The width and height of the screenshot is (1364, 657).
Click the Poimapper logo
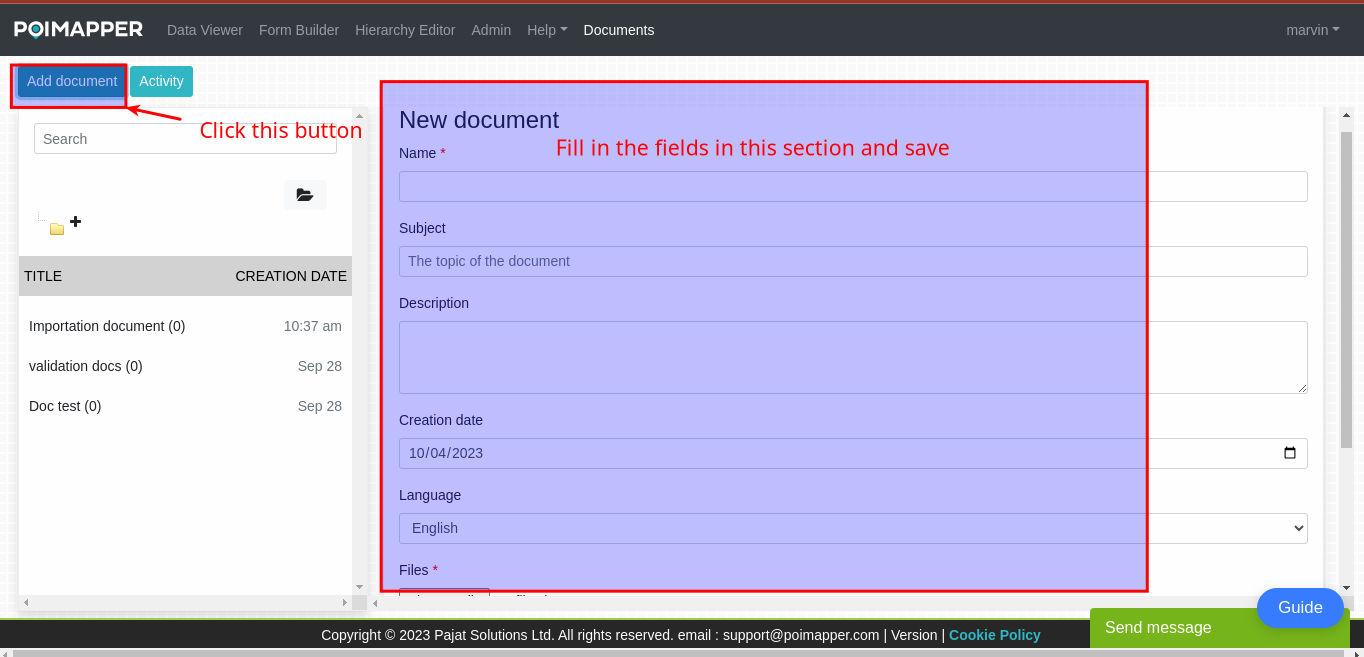[78, 30]
